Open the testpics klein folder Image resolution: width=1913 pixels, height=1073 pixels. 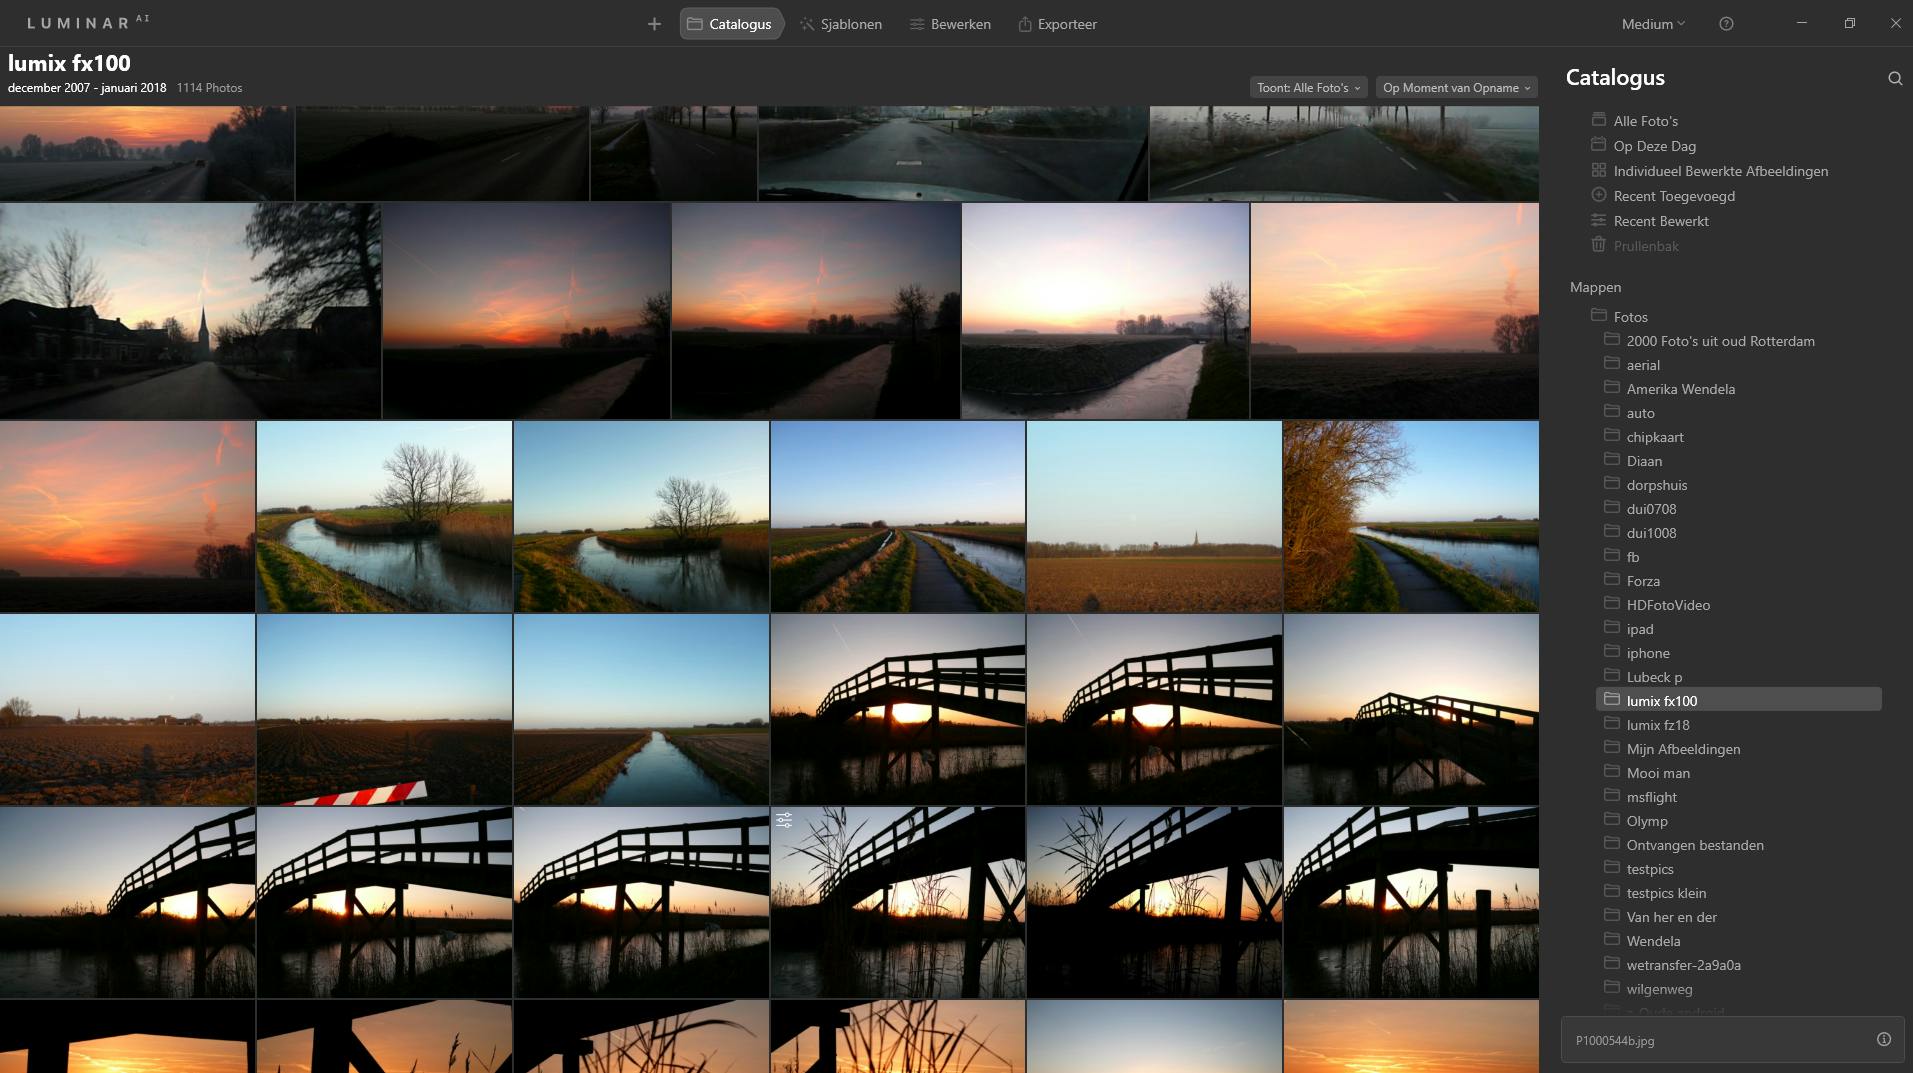click(1666, 893)
